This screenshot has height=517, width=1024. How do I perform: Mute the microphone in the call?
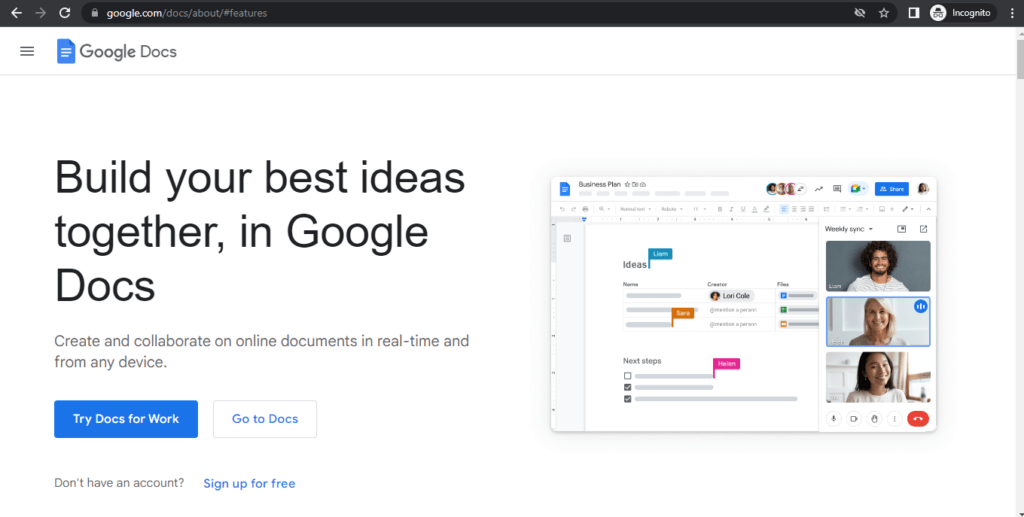click(833, 419)
